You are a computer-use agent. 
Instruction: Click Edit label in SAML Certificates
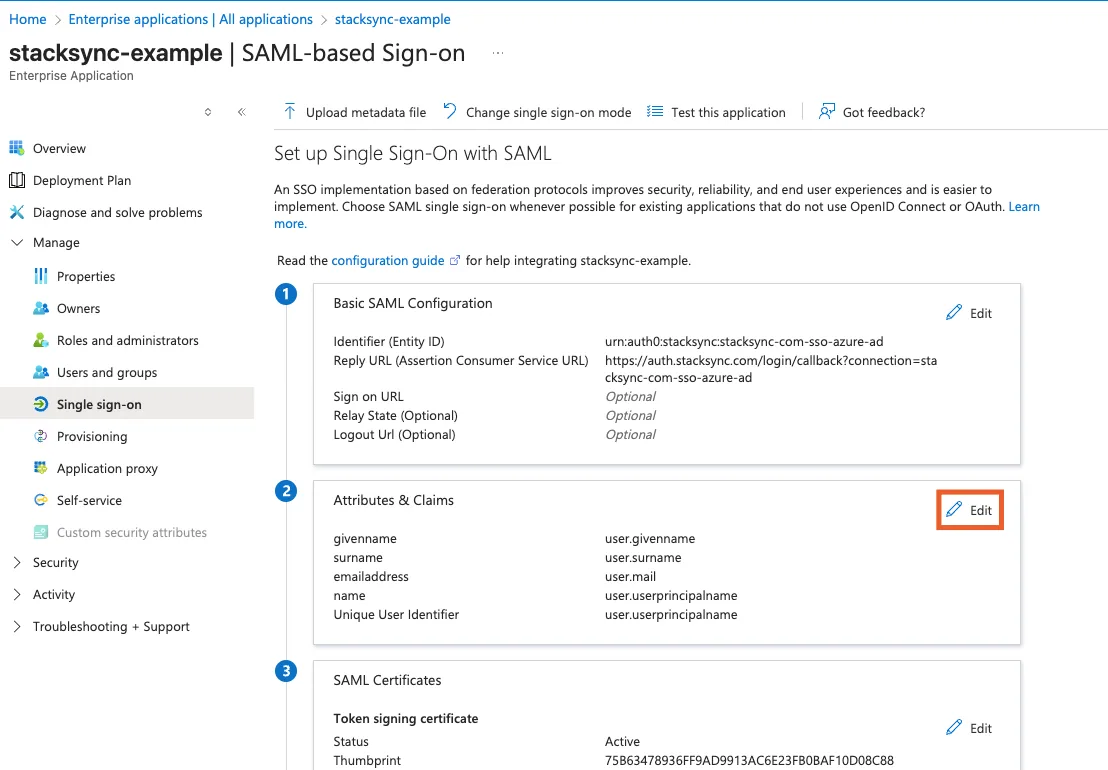point(980,728)
